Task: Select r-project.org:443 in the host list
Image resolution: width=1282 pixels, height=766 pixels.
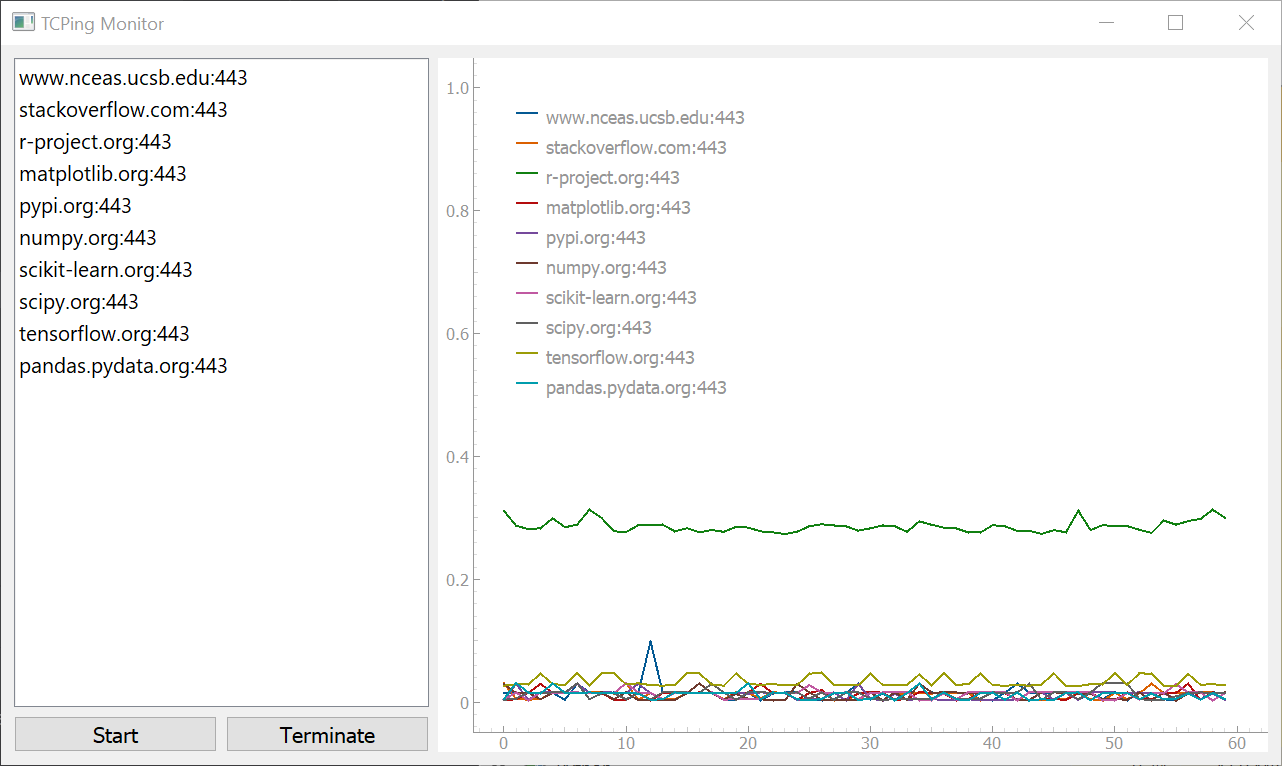Action: tap(221, 142)
